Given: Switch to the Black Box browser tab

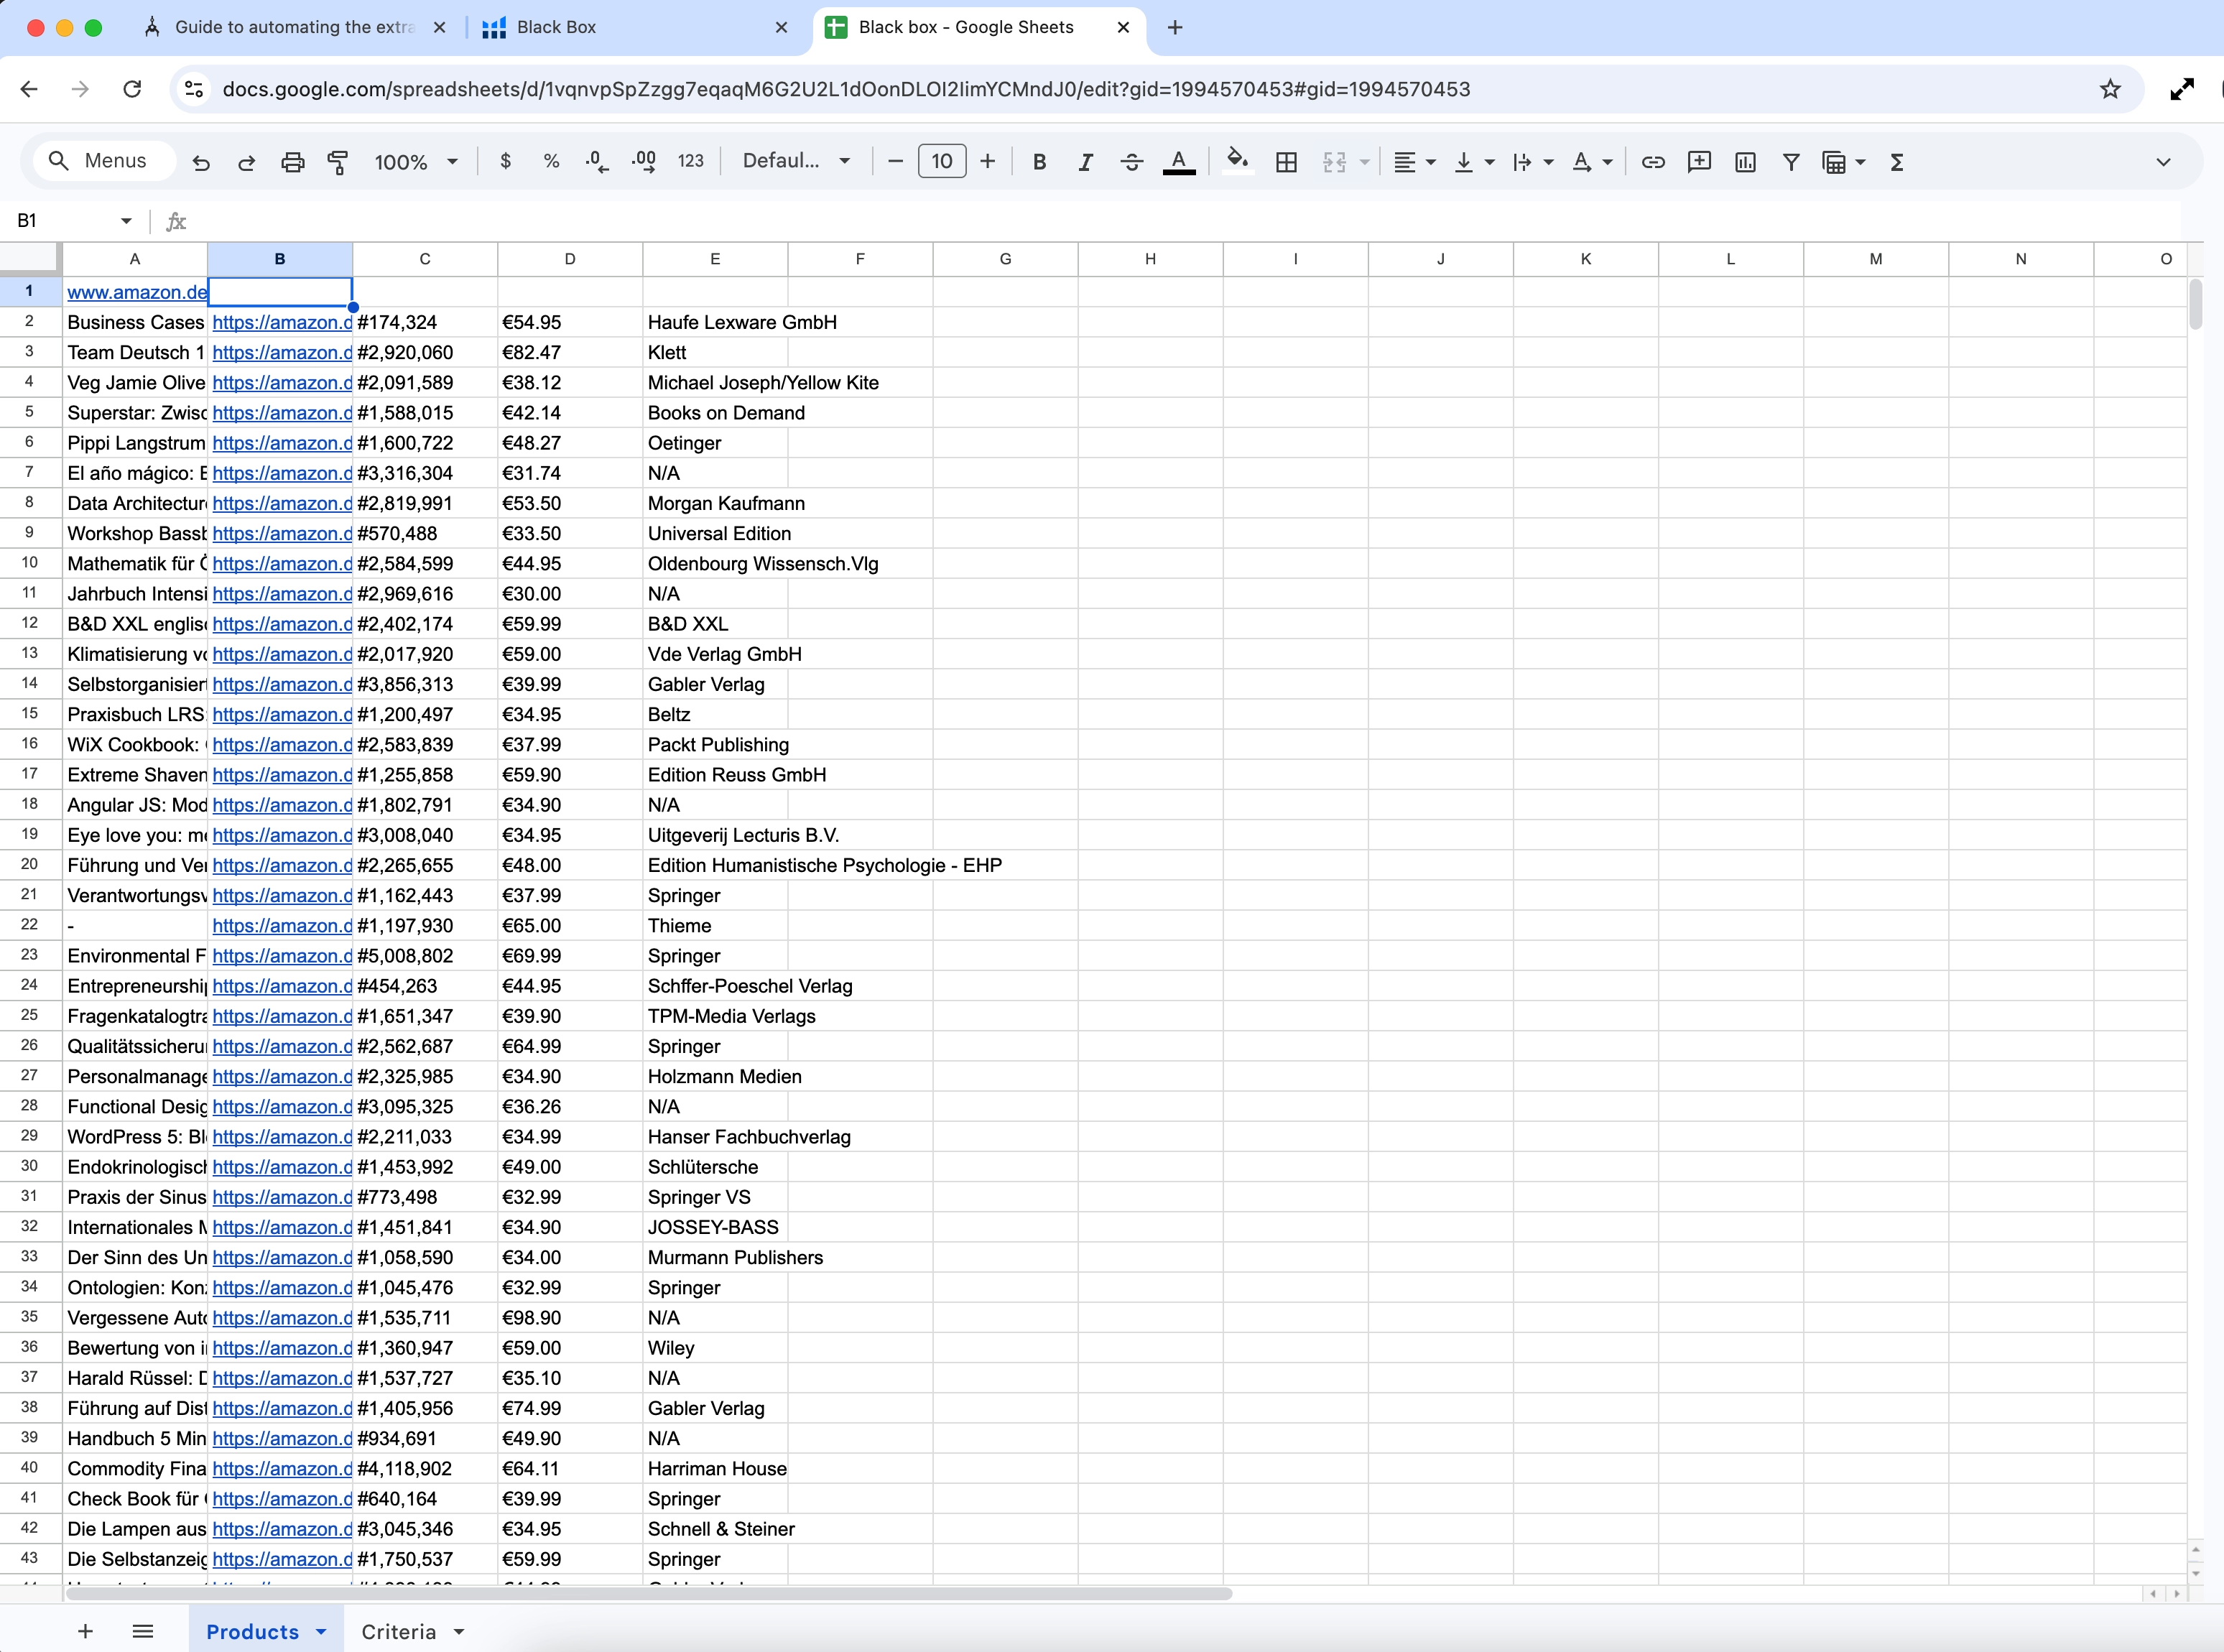Looking at the screenshot, I should coord(636,27).
